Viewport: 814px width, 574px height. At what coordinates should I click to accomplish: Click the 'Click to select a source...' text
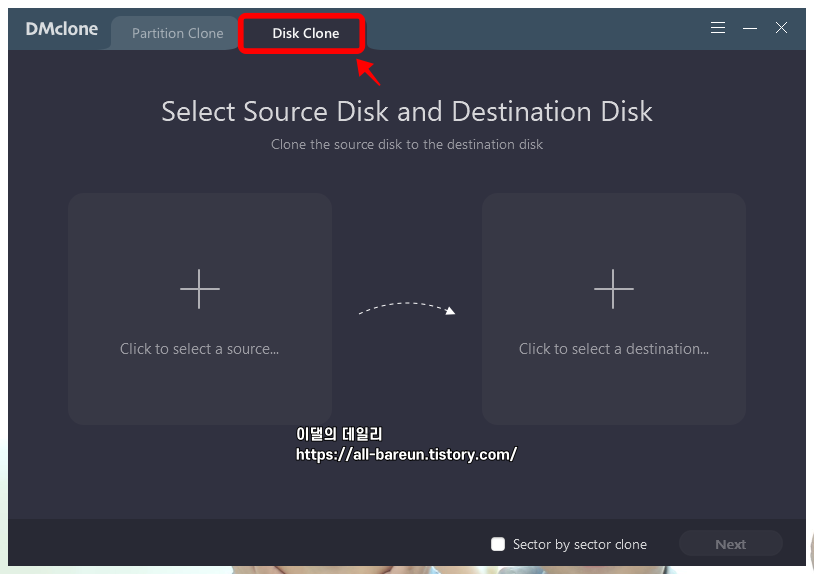199,349
